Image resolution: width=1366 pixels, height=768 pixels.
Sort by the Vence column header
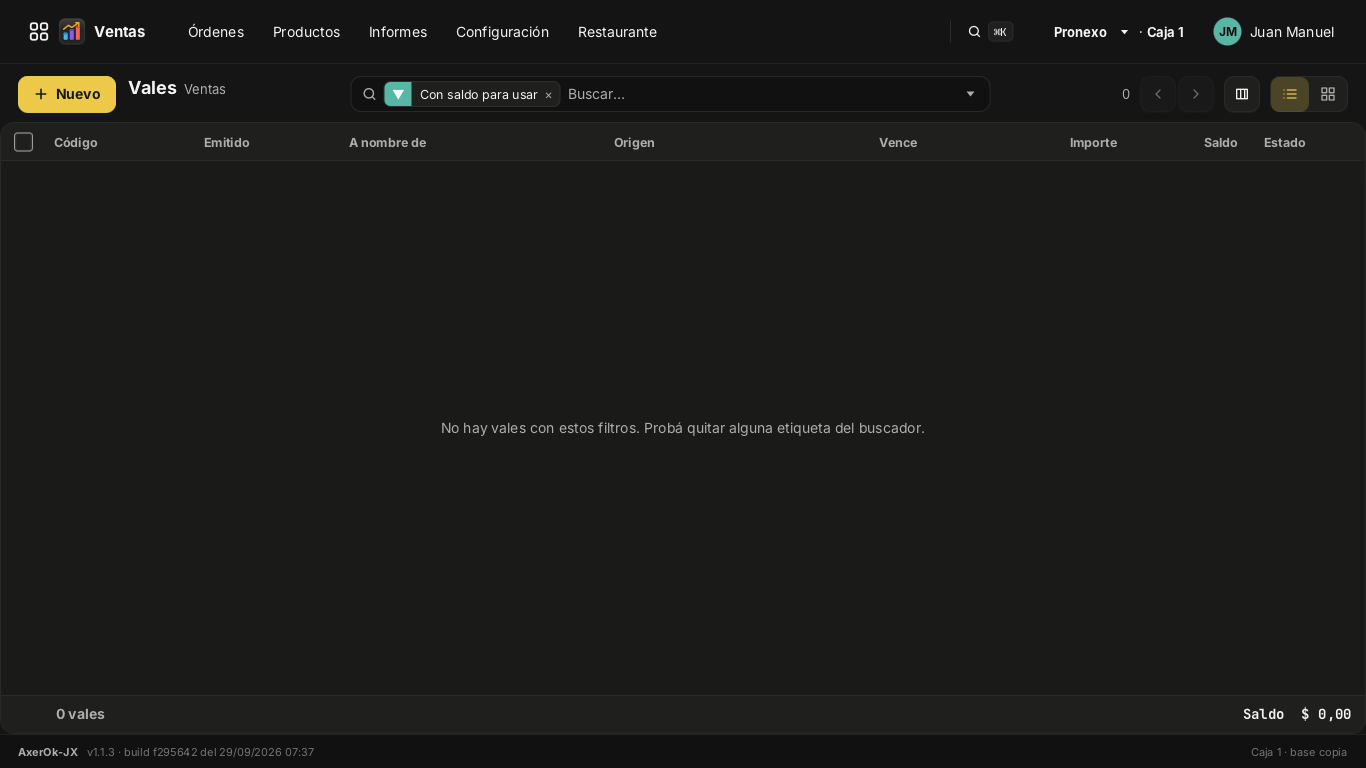pos(898,142)
